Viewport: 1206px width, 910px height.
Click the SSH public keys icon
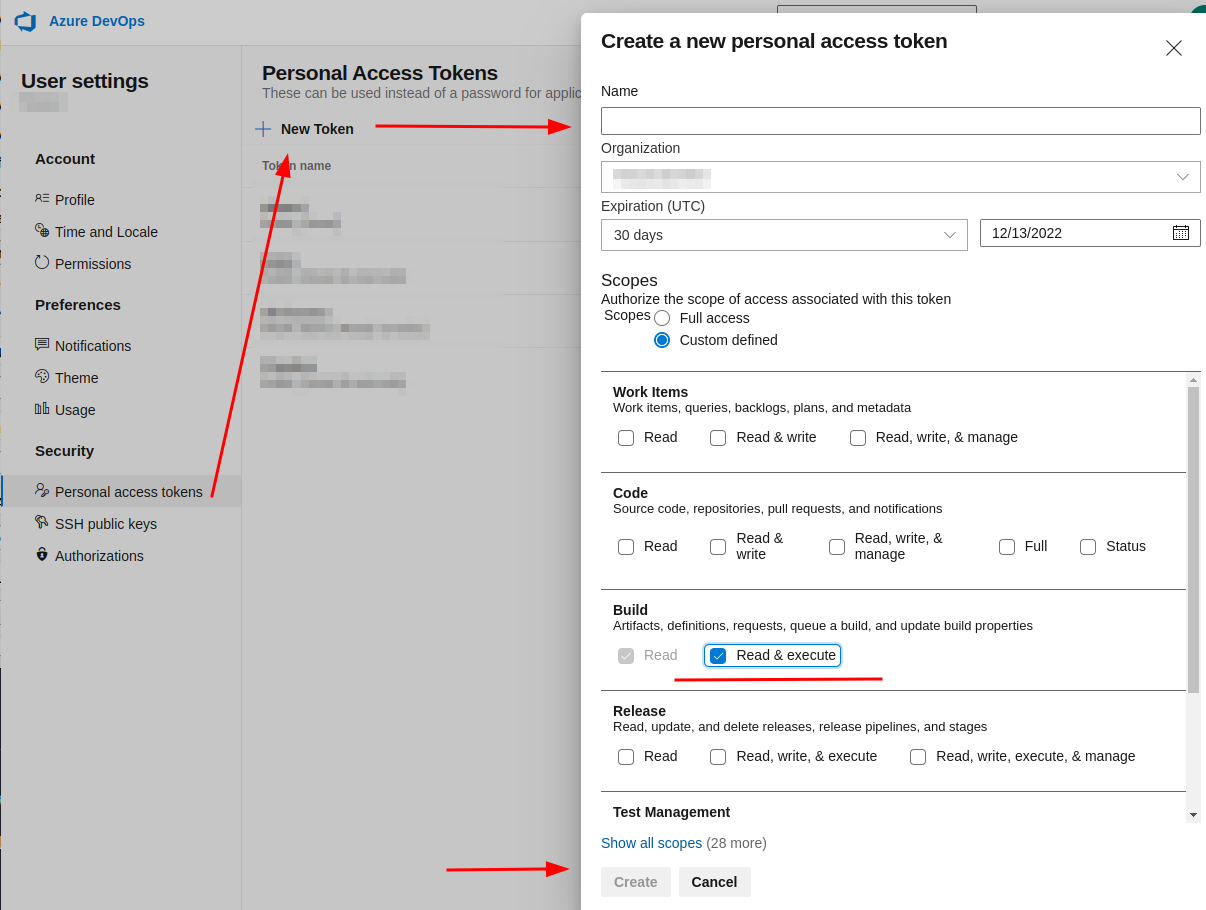[42, 523]
